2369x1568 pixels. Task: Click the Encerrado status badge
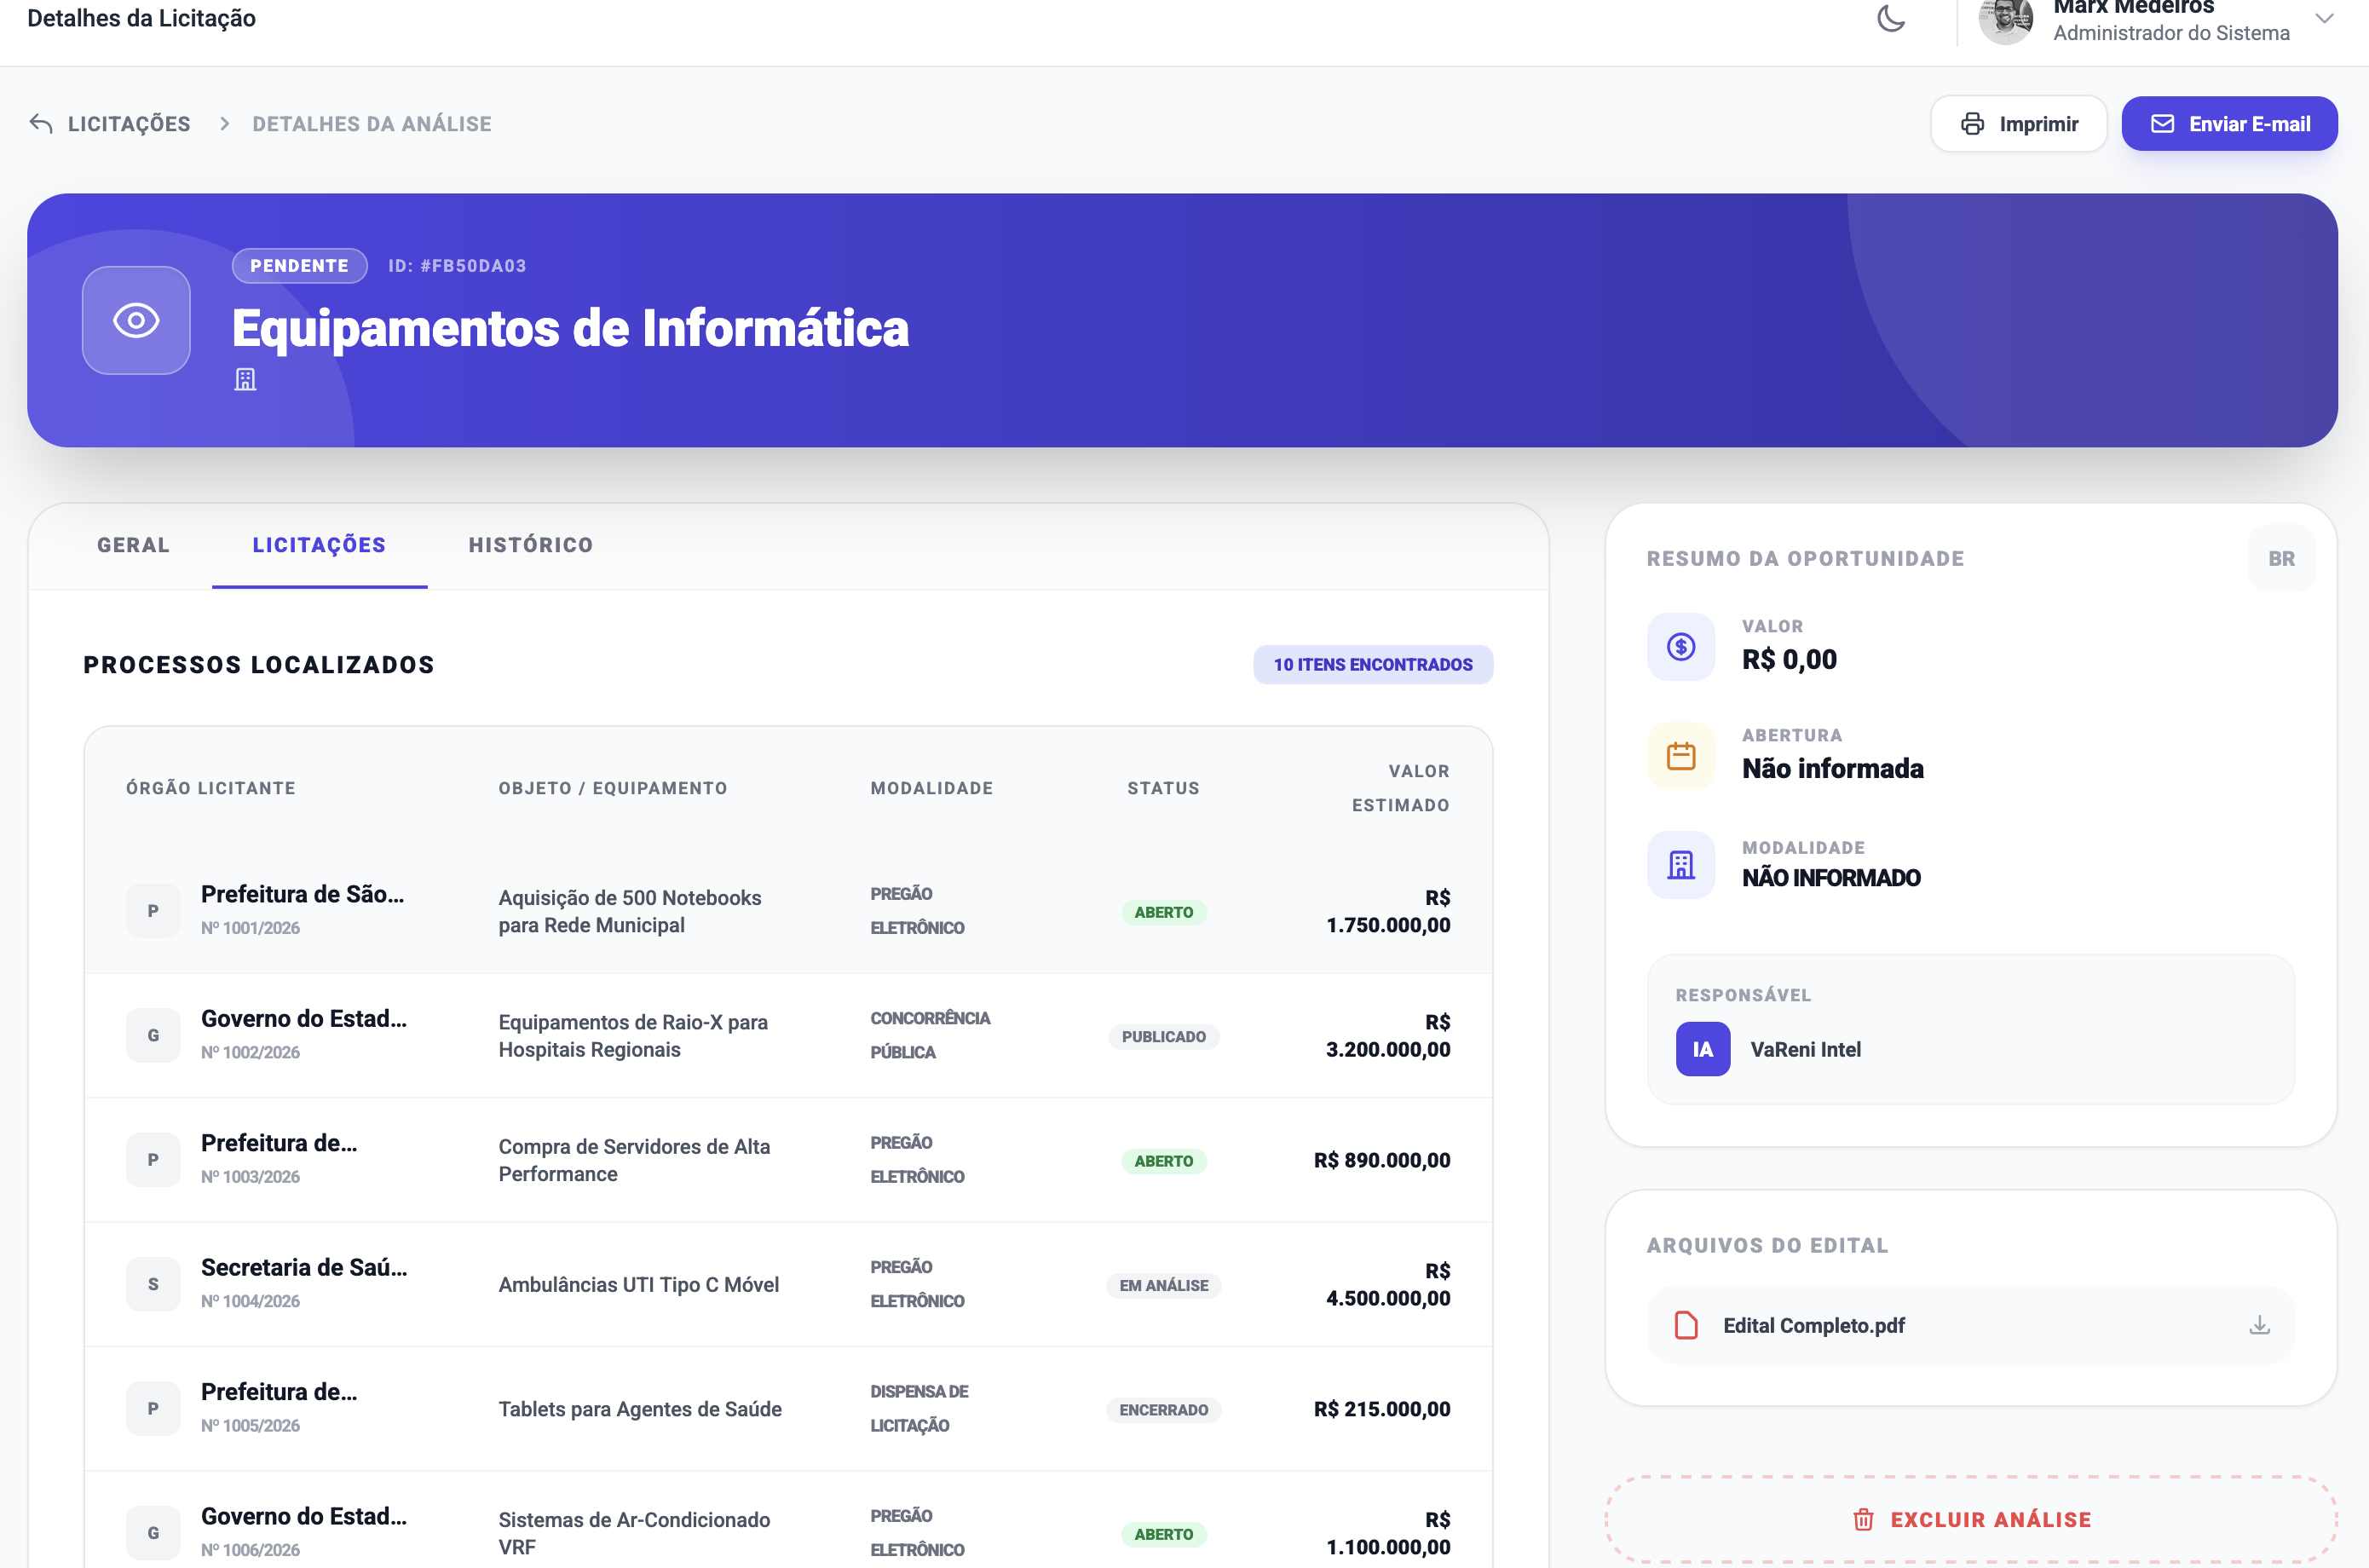coord(1163,1410)
